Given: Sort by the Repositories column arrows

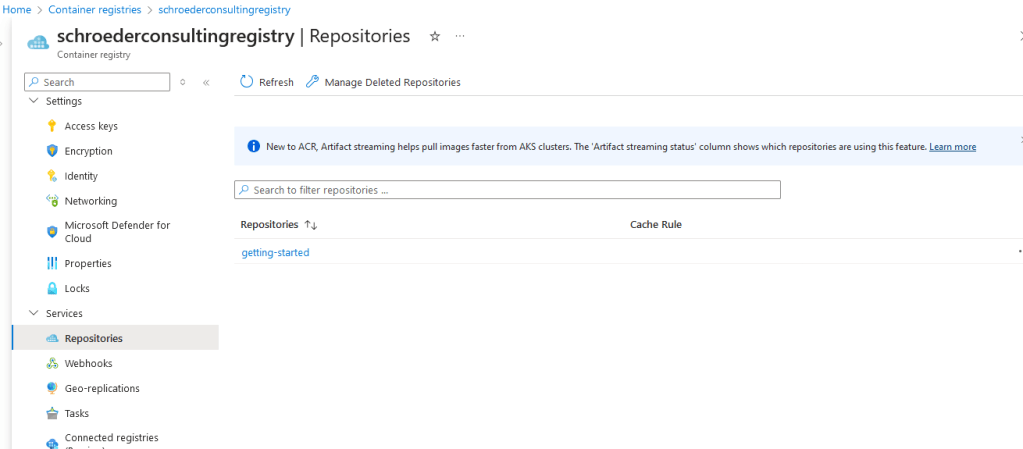Looking at the screenshot, I should coord(310,225).
